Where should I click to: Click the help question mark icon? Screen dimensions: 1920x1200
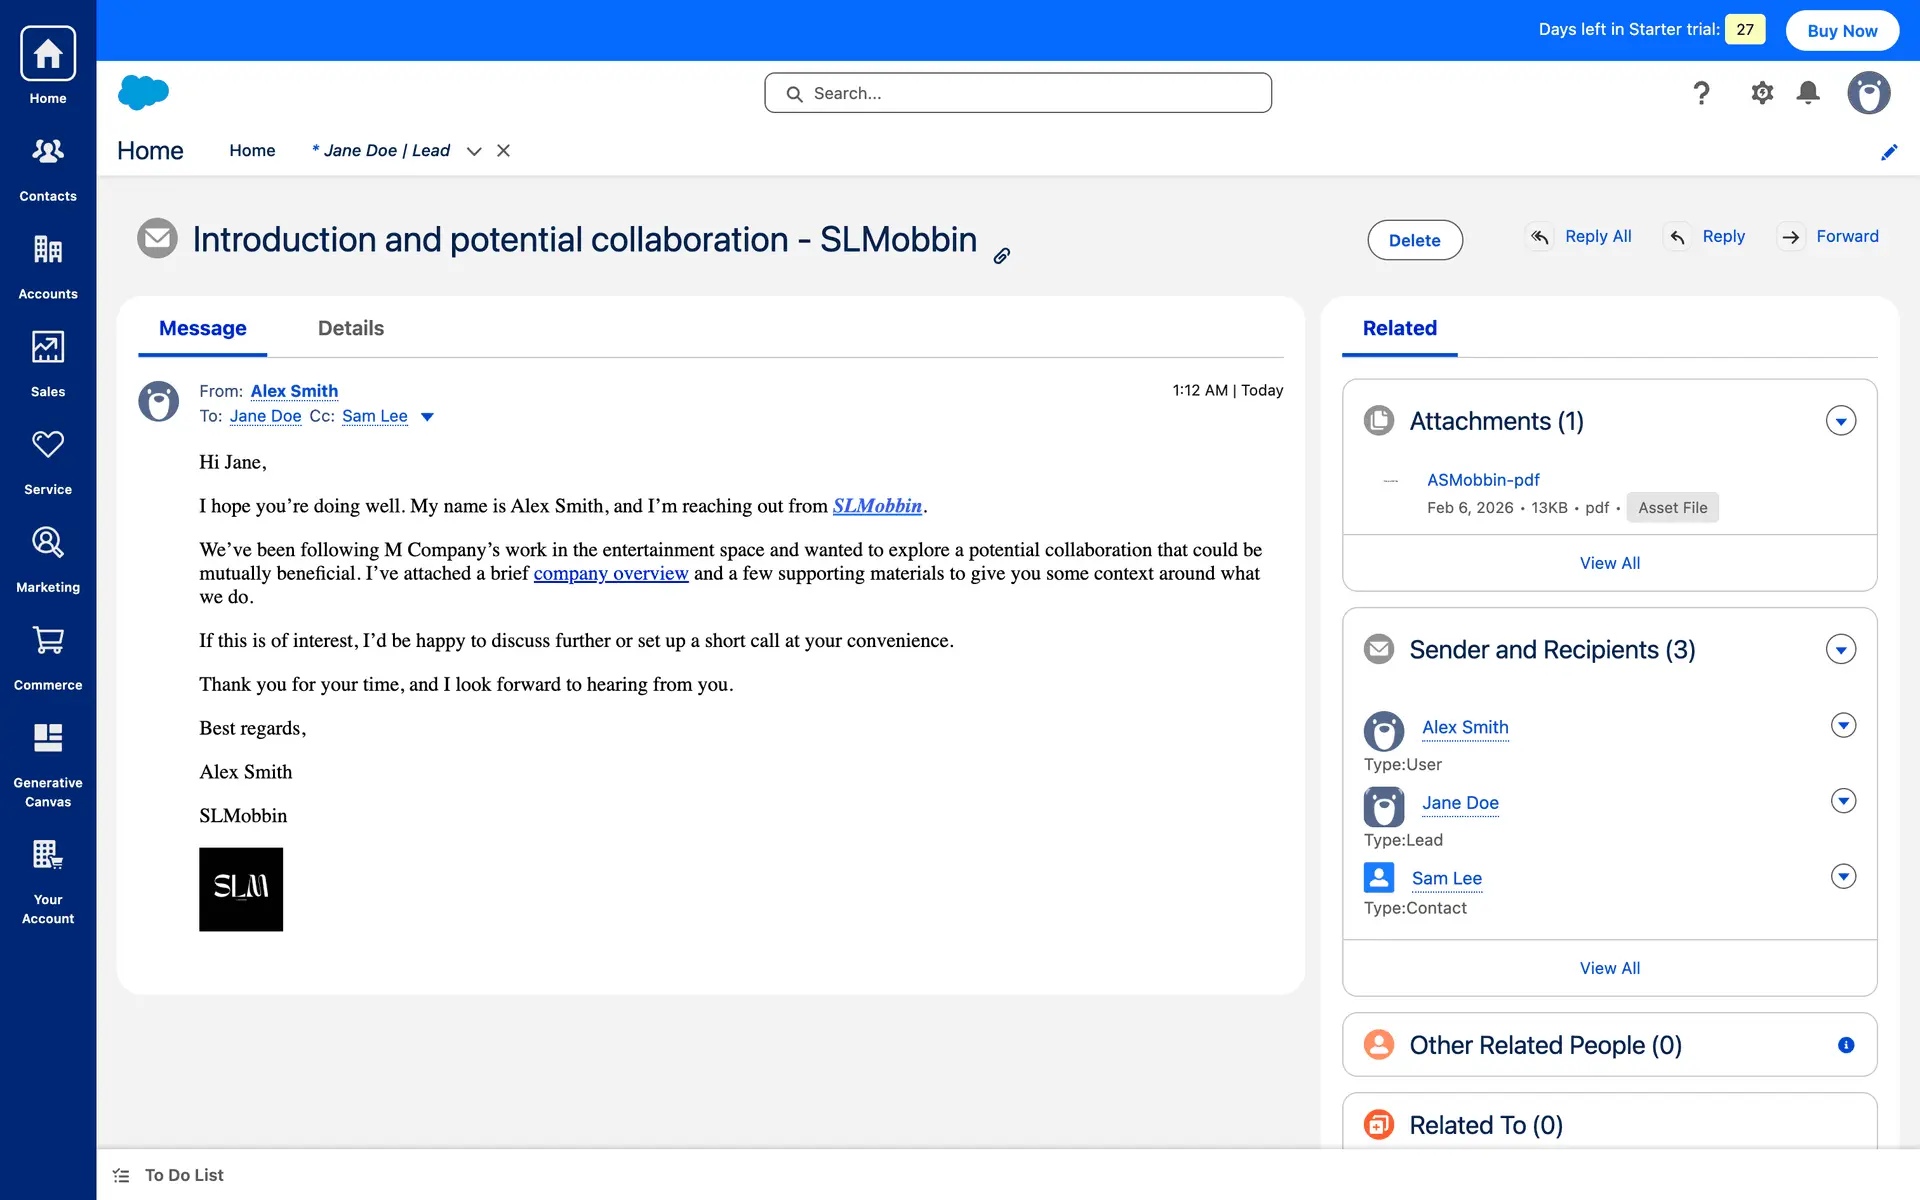pos(1701,93)
